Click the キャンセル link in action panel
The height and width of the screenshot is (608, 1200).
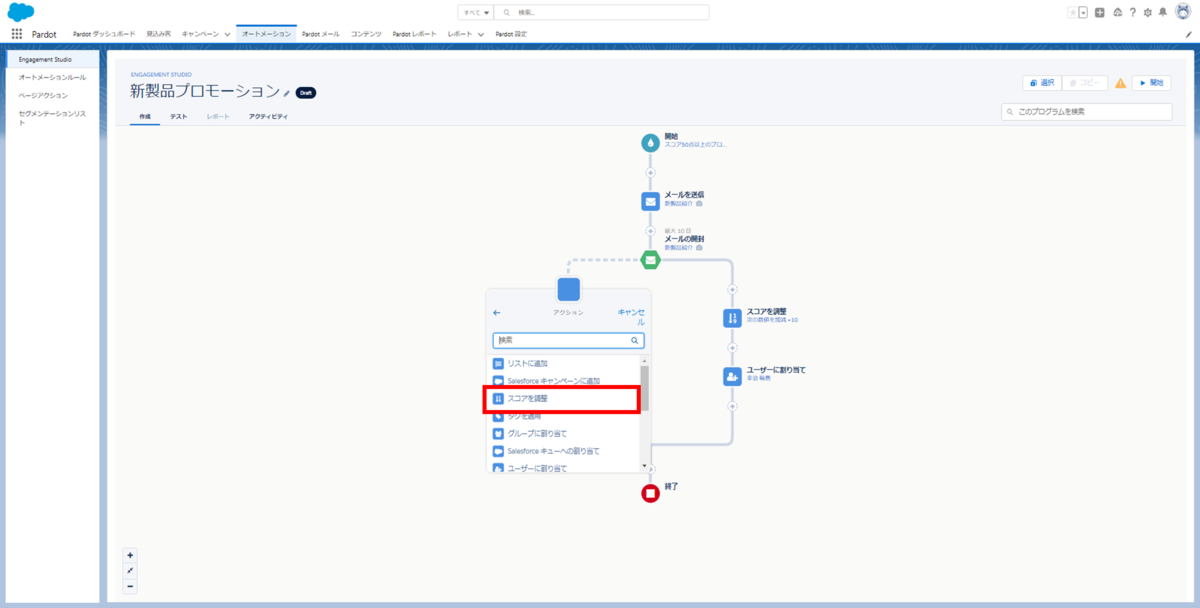632,317
